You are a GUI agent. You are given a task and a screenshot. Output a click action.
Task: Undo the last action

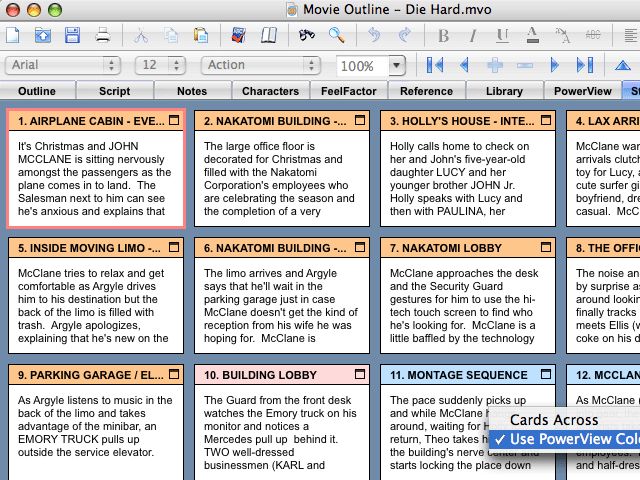pos(374,36)
